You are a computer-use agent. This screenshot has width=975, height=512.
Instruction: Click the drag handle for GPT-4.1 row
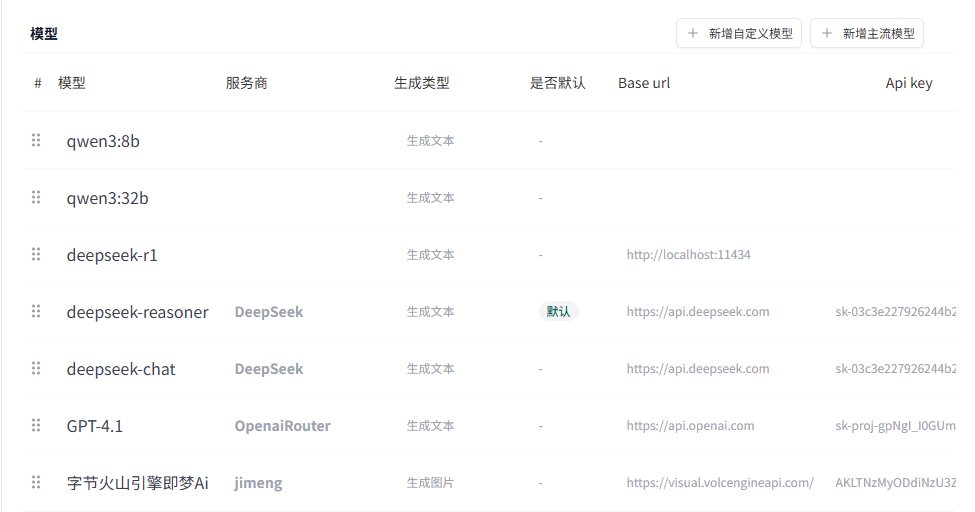point(36,425)
